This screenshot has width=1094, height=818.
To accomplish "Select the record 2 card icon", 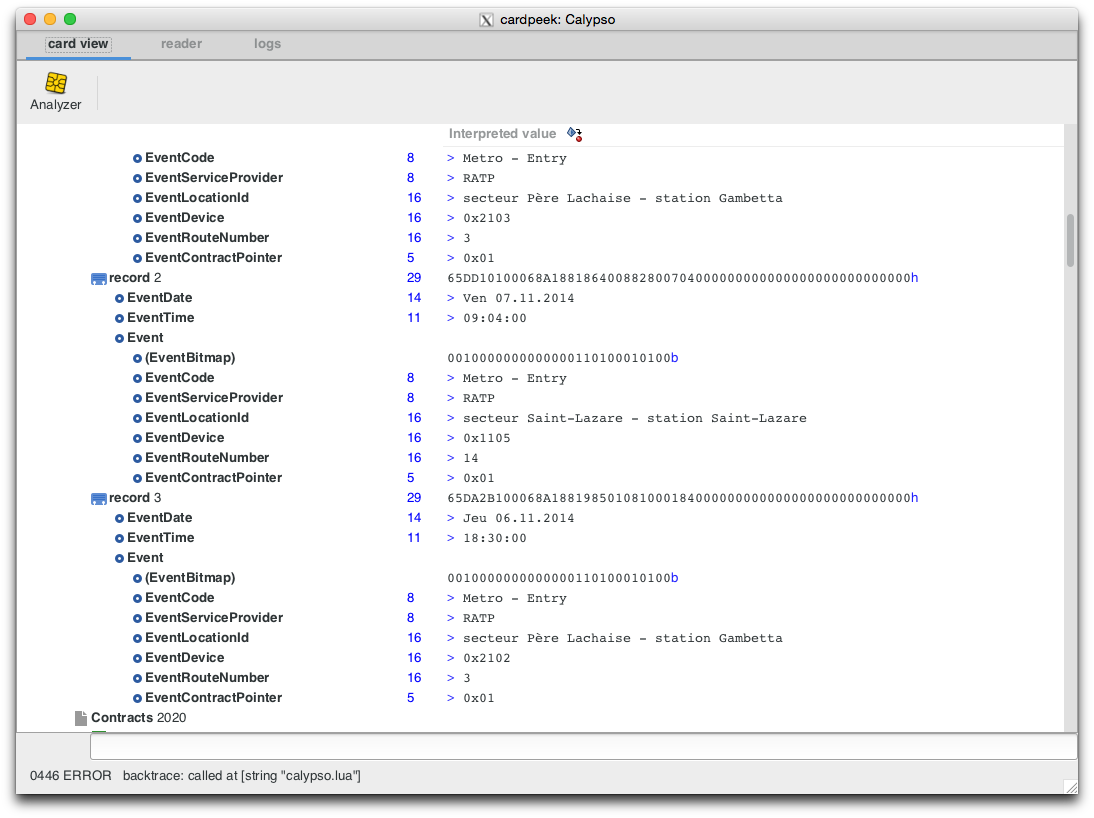I will [98, 278].
